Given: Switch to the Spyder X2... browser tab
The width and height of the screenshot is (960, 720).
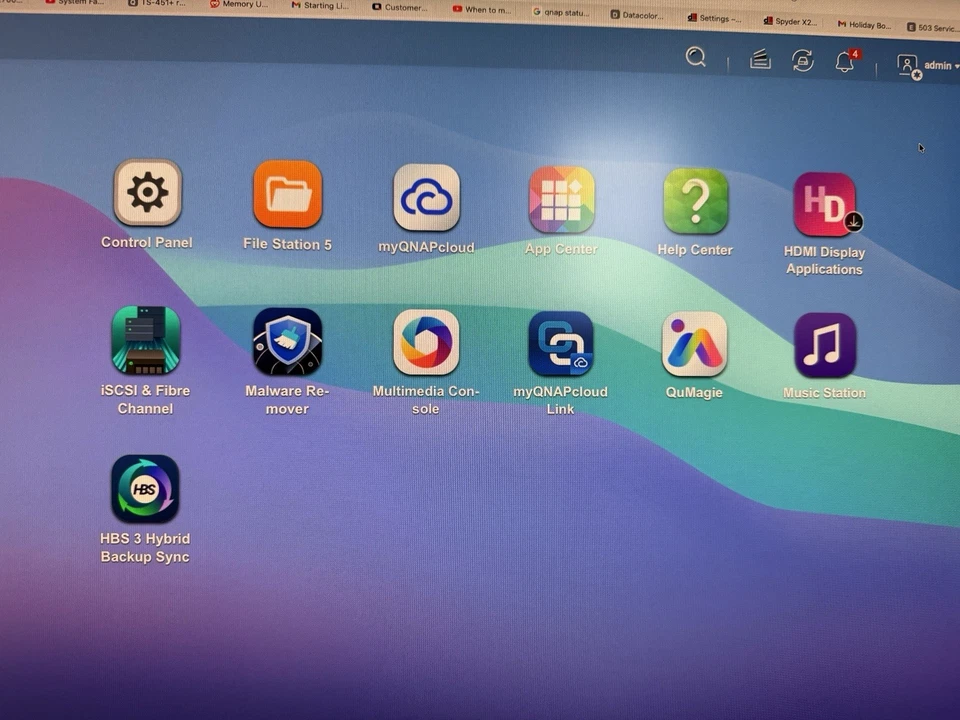Looking at the screenshot, I should [790, 21].
